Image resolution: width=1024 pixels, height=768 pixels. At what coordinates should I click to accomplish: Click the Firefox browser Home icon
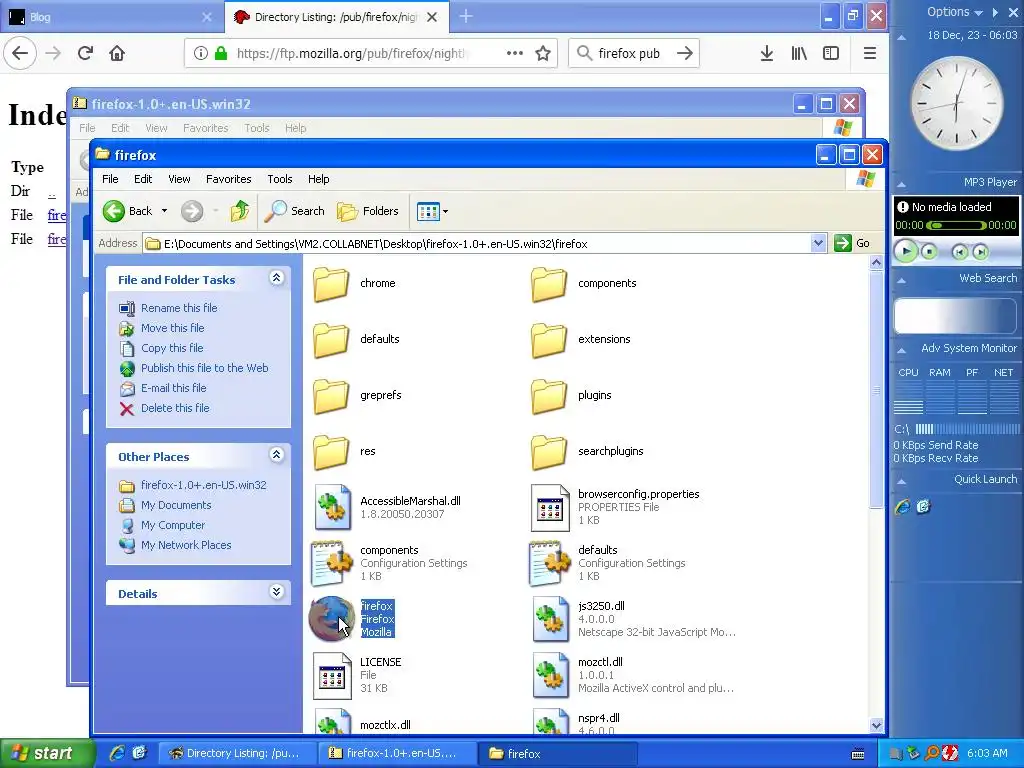click(x=117, y=53)
